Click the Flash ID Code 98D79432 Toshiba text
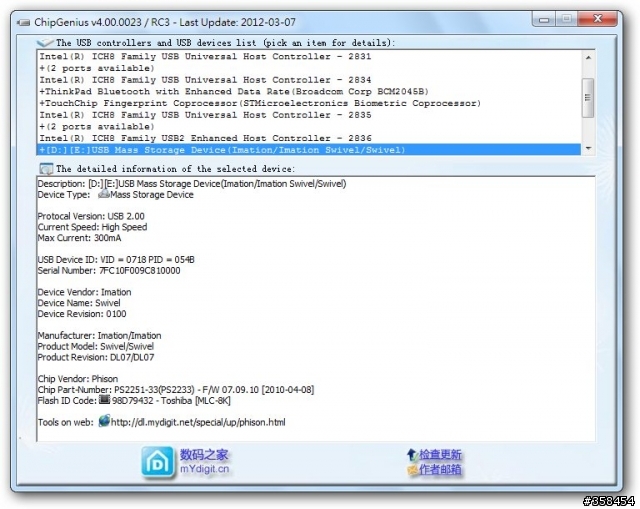Viewport: 640px width, 509px height. pos(134,400)
